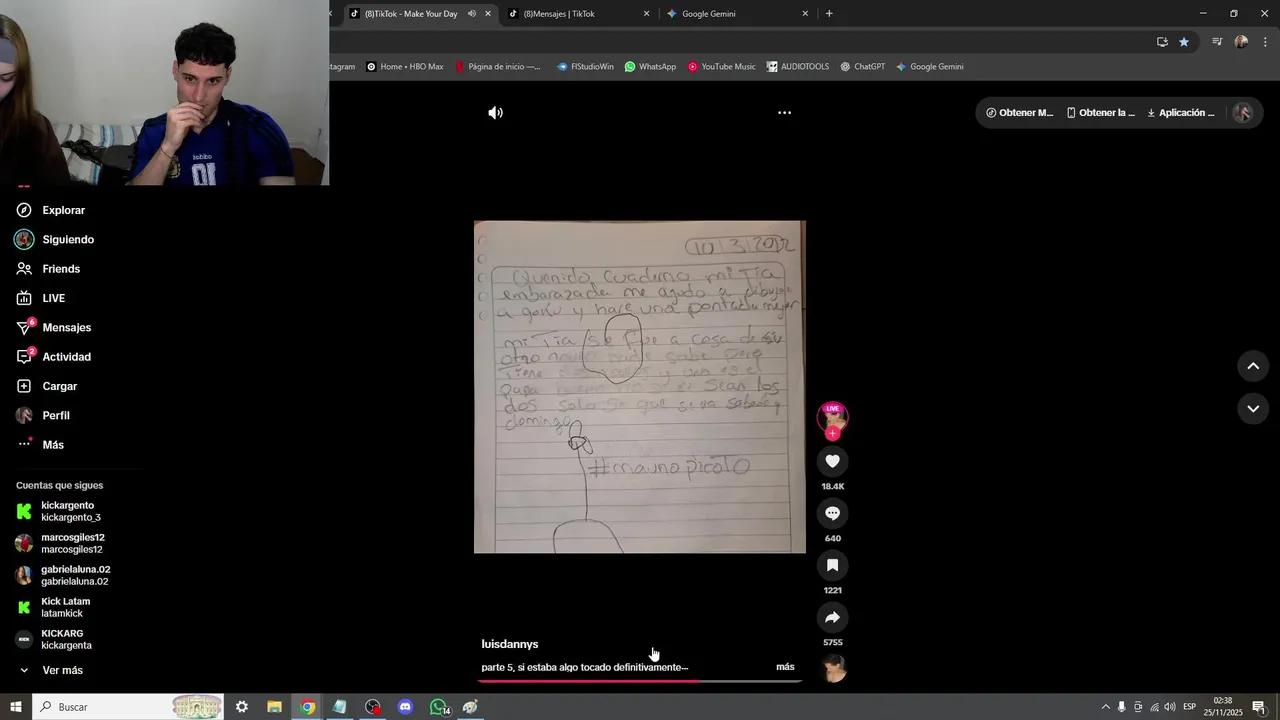The height and width of the screenshot is (720, 1280).
Task: Open the comments with the 640 bubble
Action: point(832,513)
